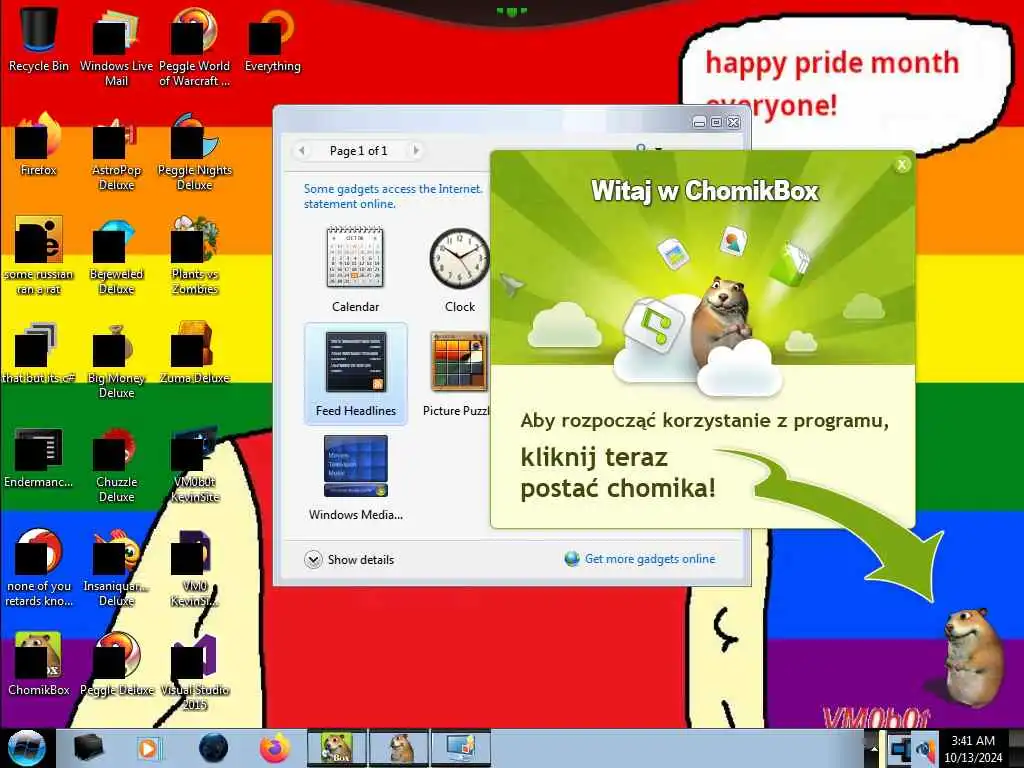
Task: Select the Calendar gadget
Action: pyautogui.click(x=355, y=268)
